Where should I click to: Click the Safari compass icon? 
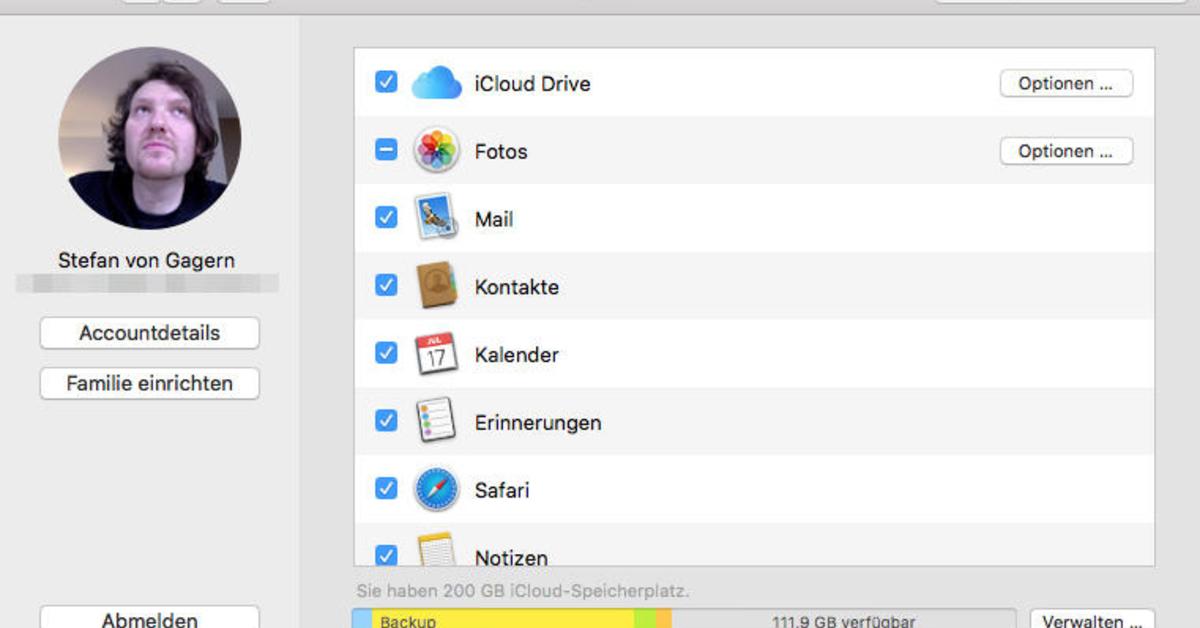tap(436, 489)
